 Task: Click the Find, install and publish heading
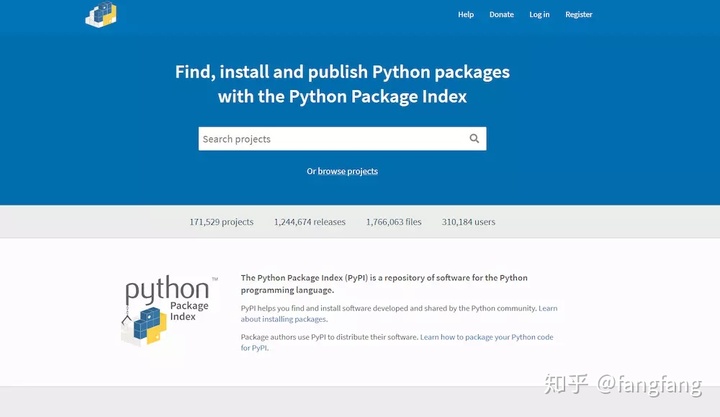(342, 84)
